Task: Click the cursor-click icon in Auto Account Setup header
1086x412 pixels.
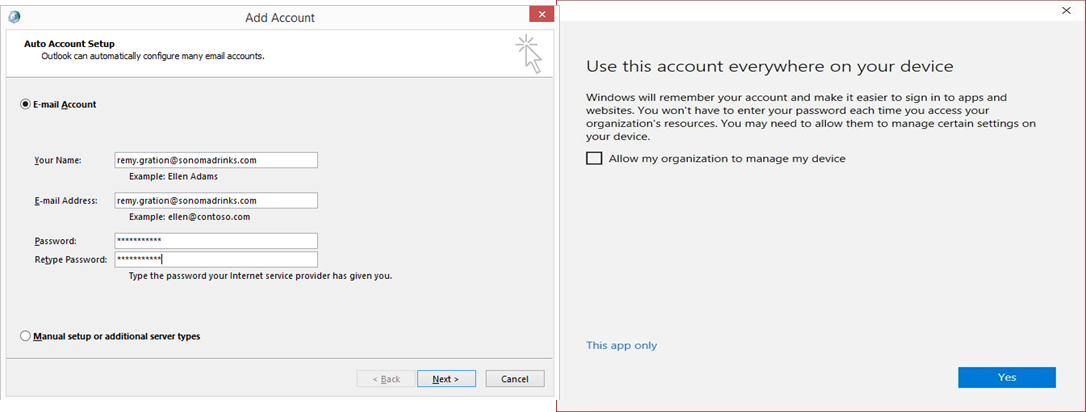Action: (x=529, y=54)
